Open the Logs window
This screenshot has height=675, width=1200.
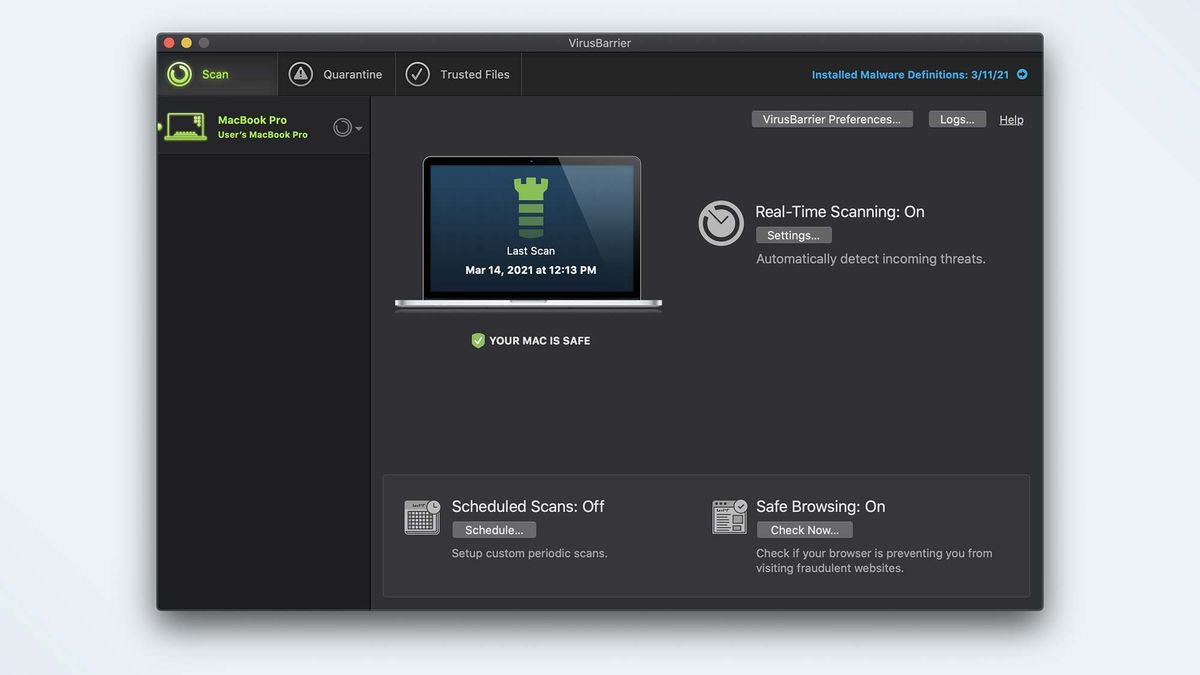click(957, 118)
